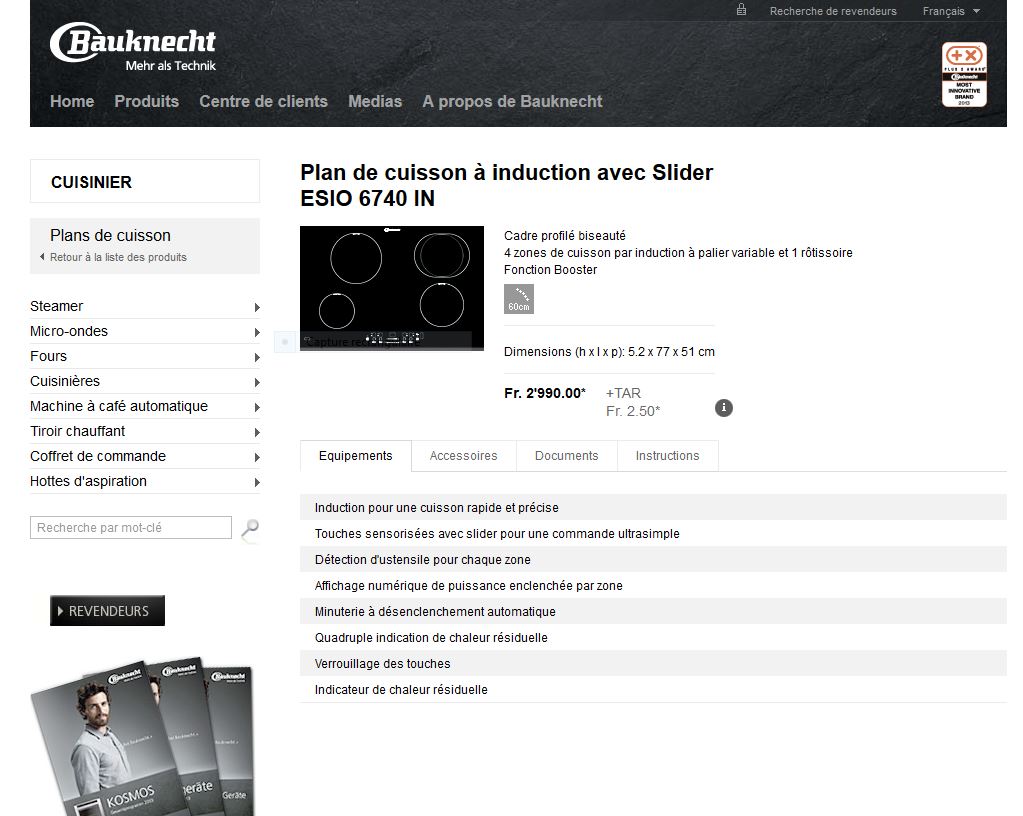Click the Recherche par mot-clé field
1023x816 pixels.
130,528
